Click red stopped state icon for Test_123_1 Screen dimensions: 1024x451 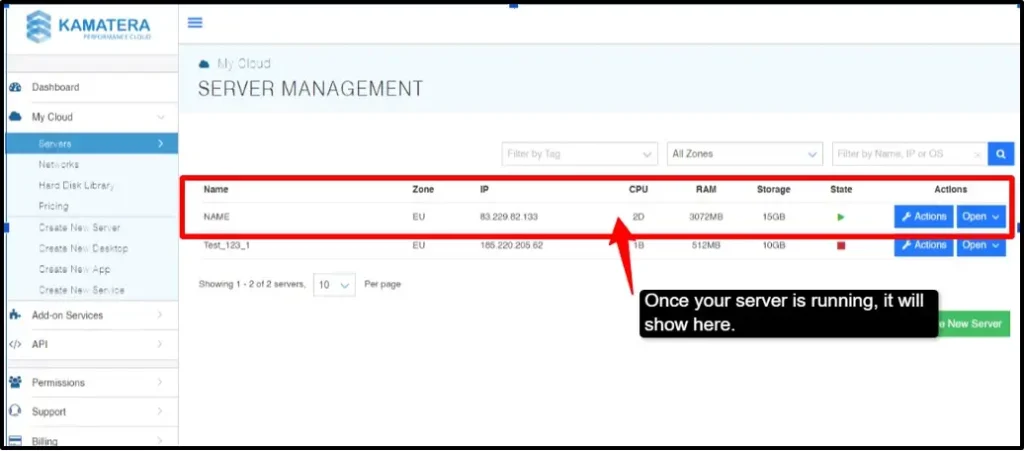pyautogui.click(x=841, y=245)
